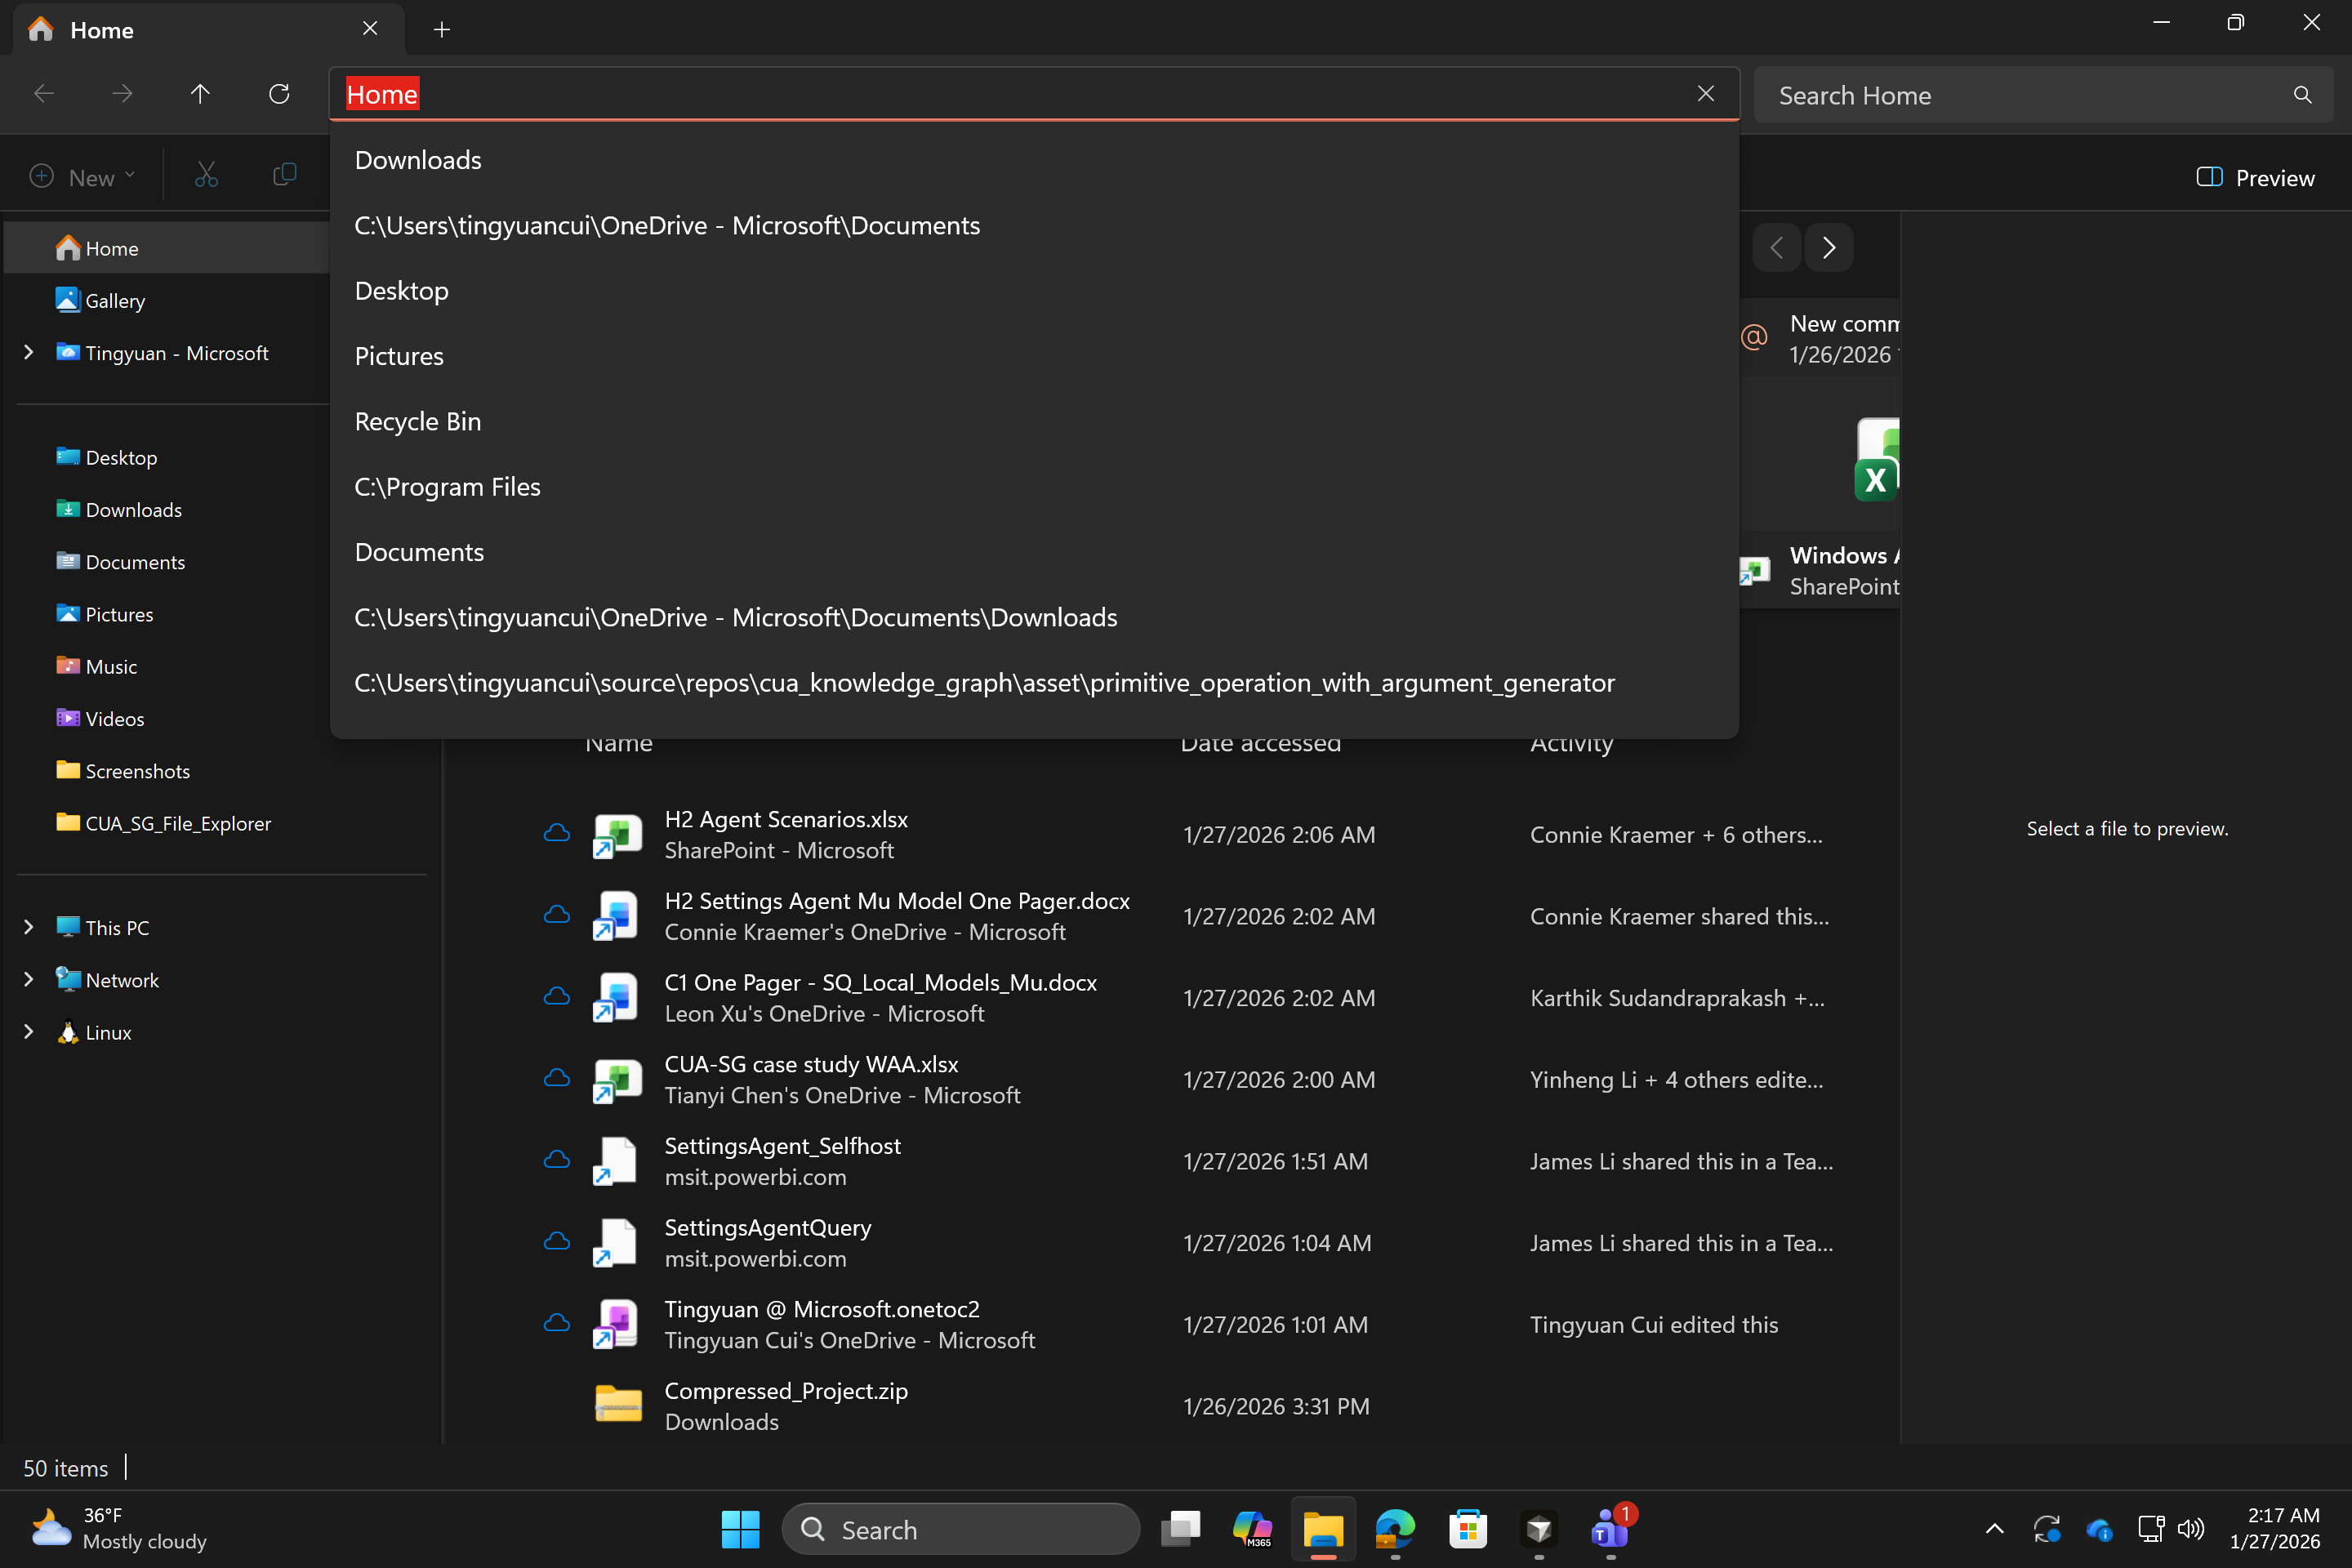This screenshot has height=1568, width=2352.
Task: Expand the Tingyuan - Microsoft tree node
Action: [29, 353]
